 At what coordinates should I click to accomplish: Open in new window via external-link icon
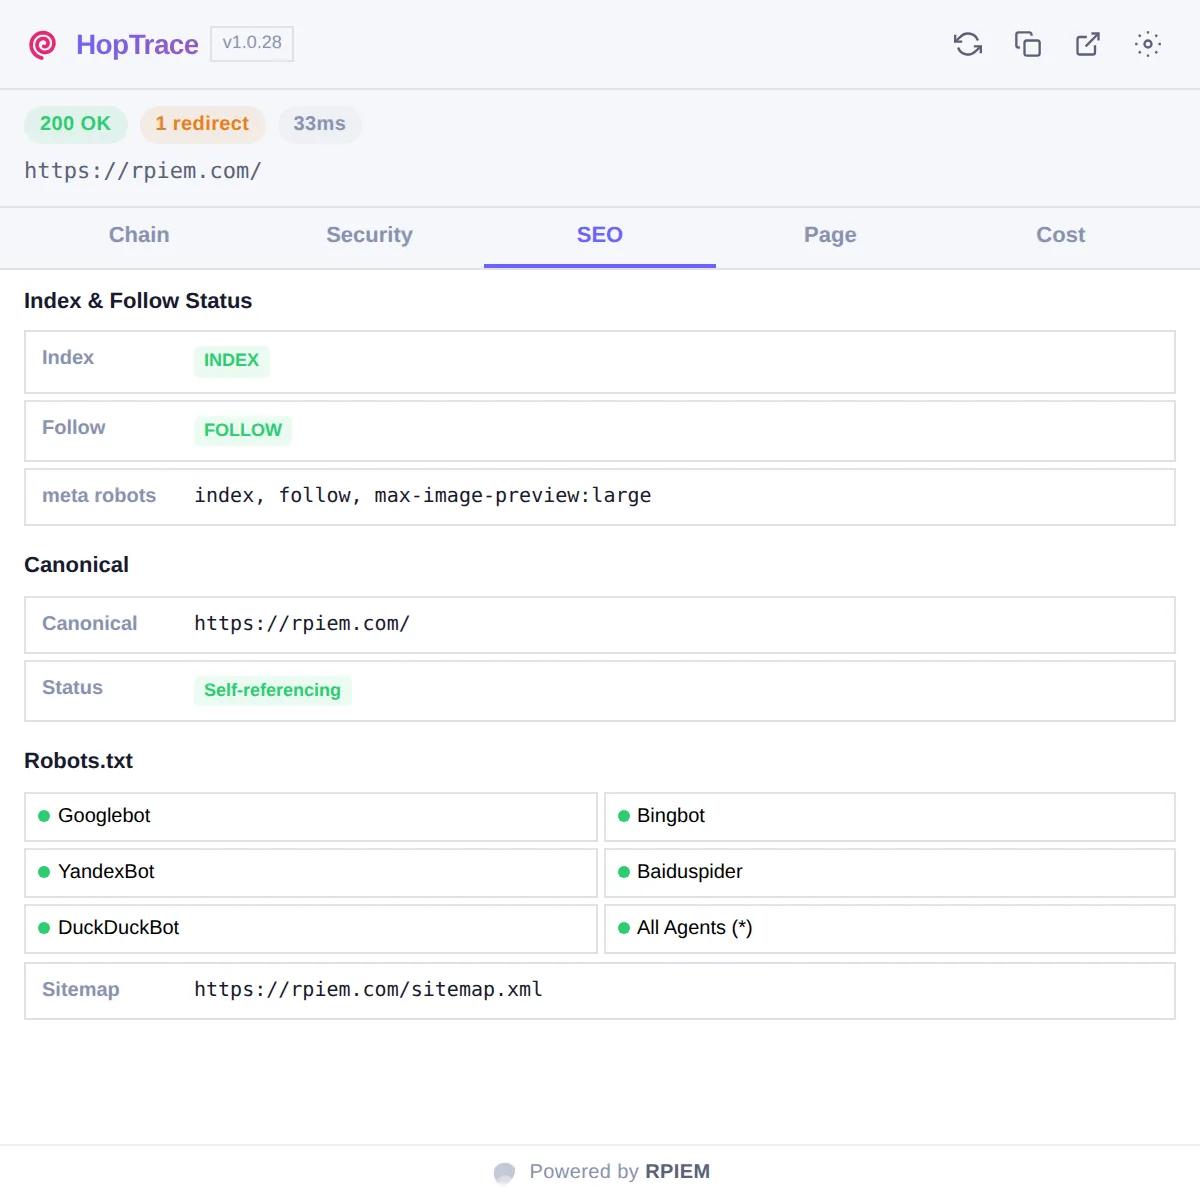(x=1088, y=44)
